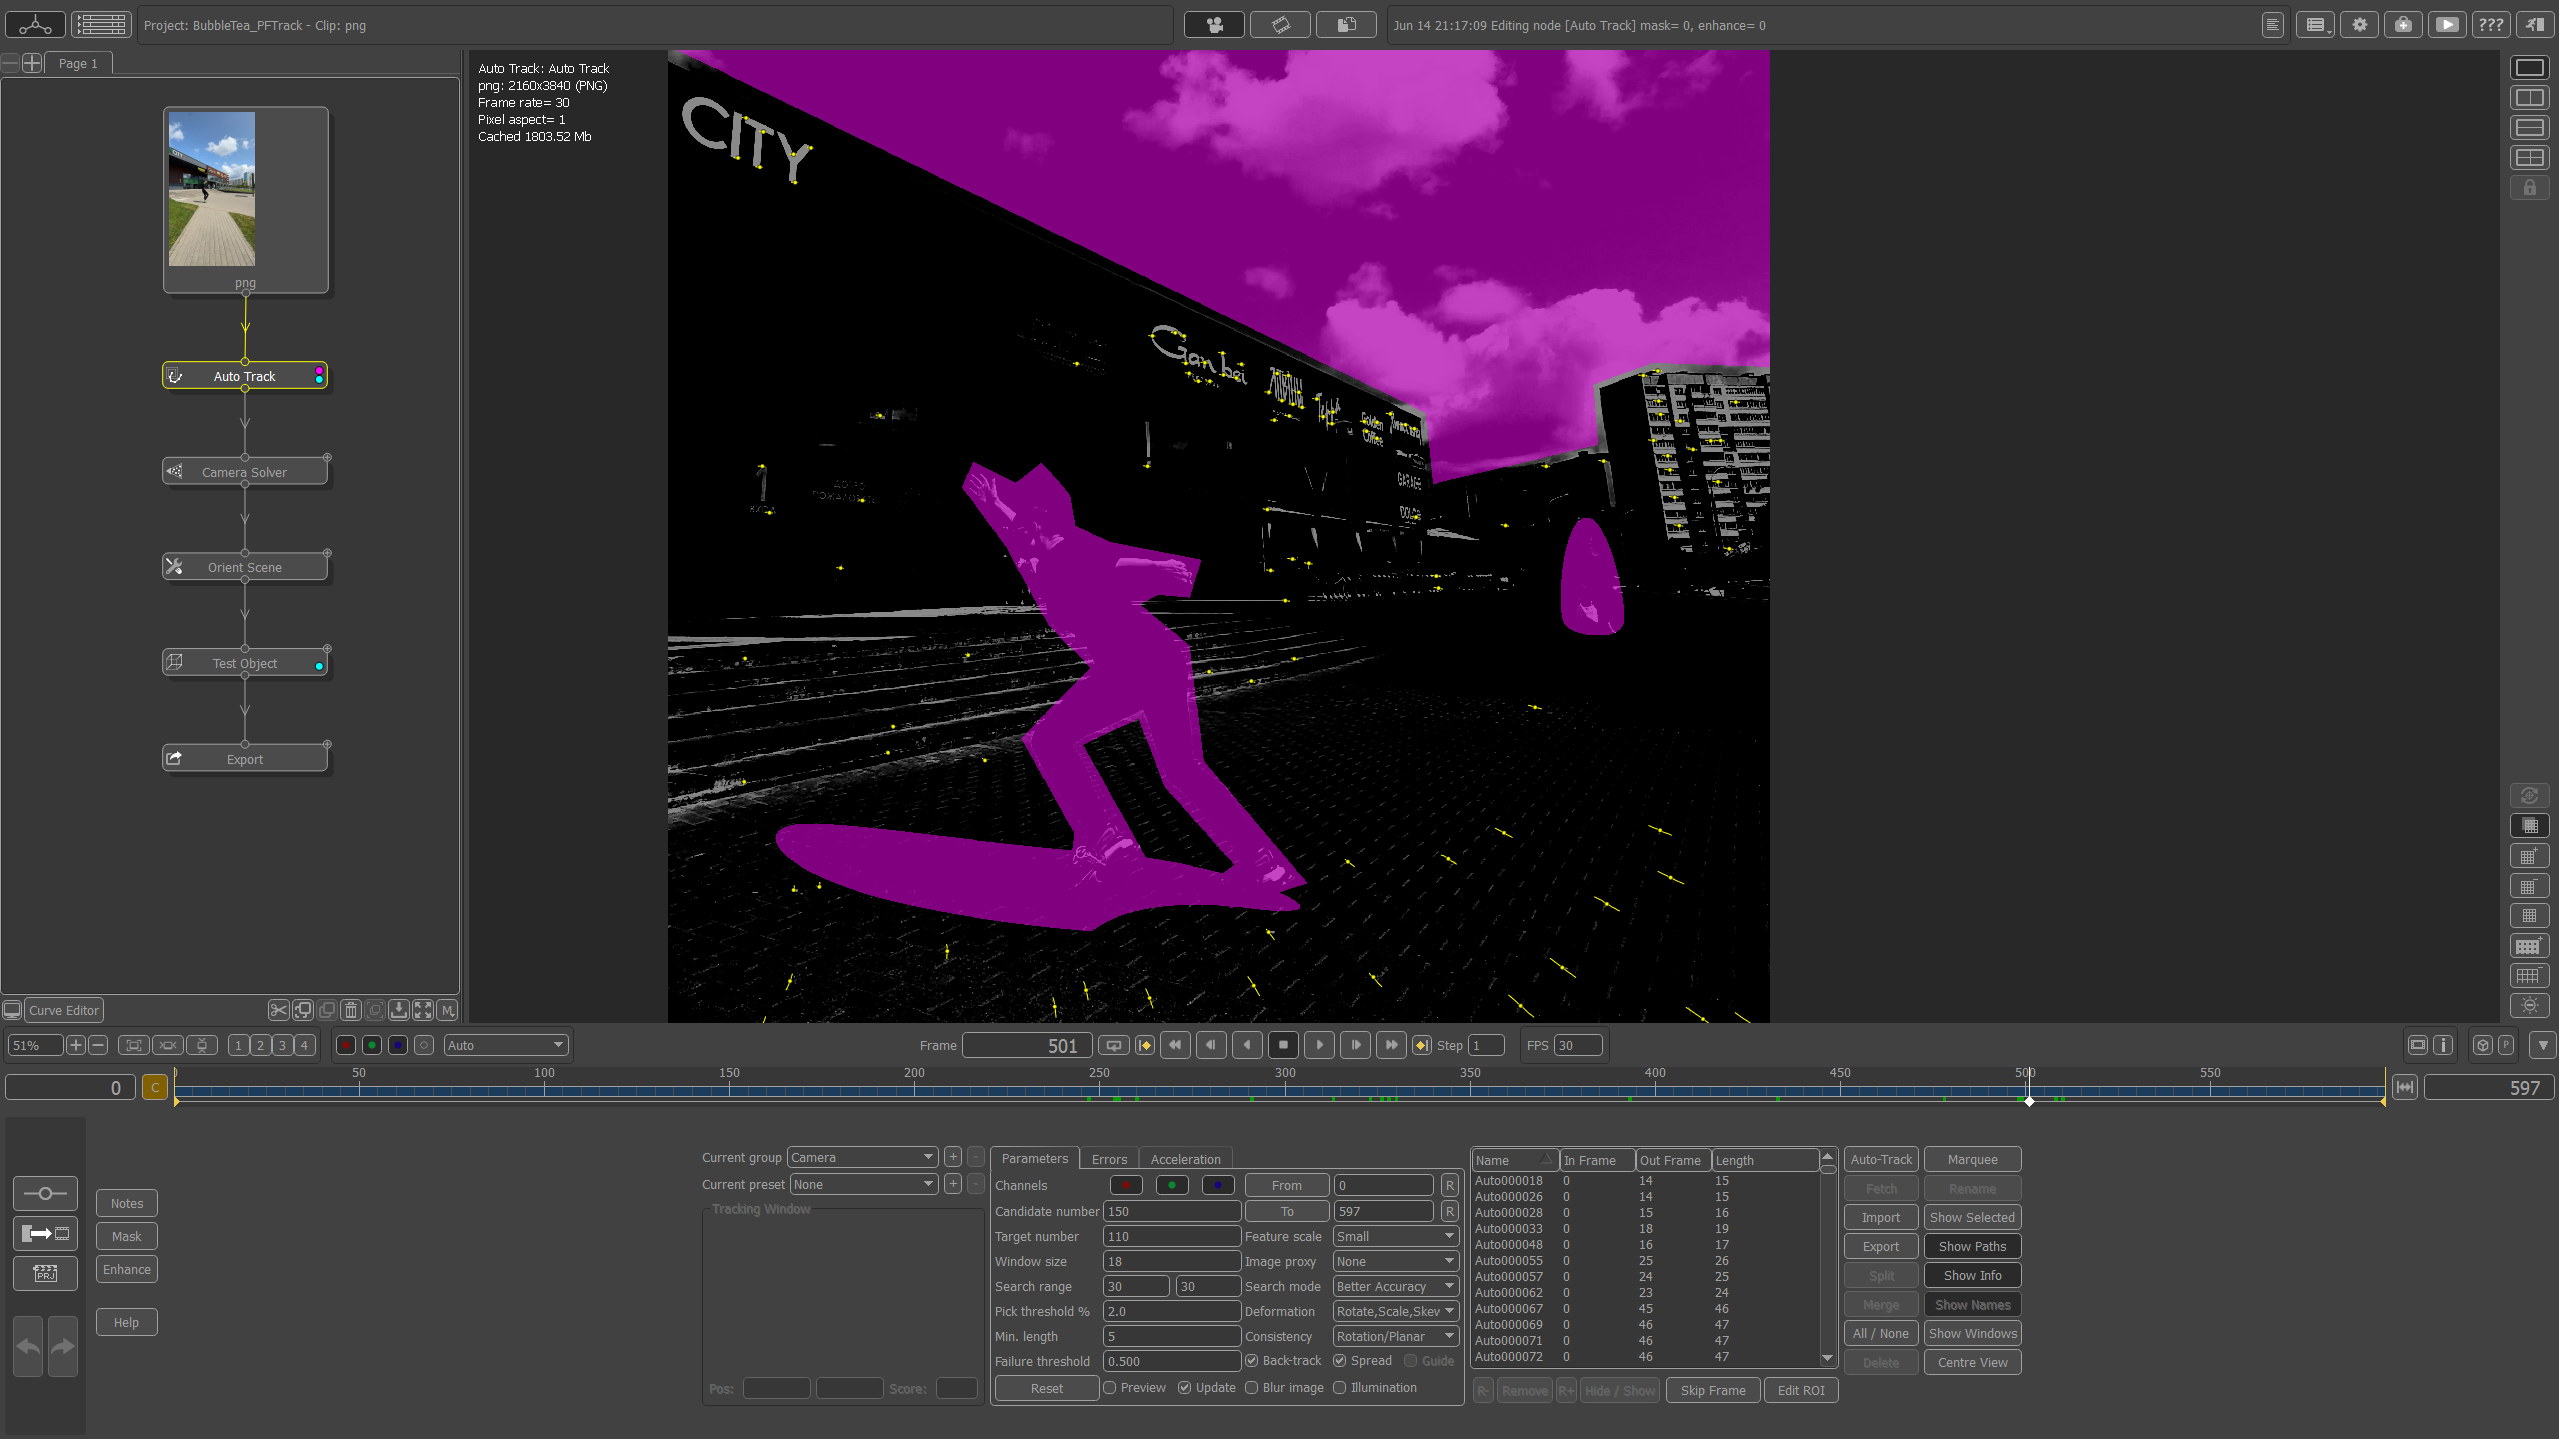Switch to the Acceleration tab
2559x1439 pixels.
coord(1185,1159)
